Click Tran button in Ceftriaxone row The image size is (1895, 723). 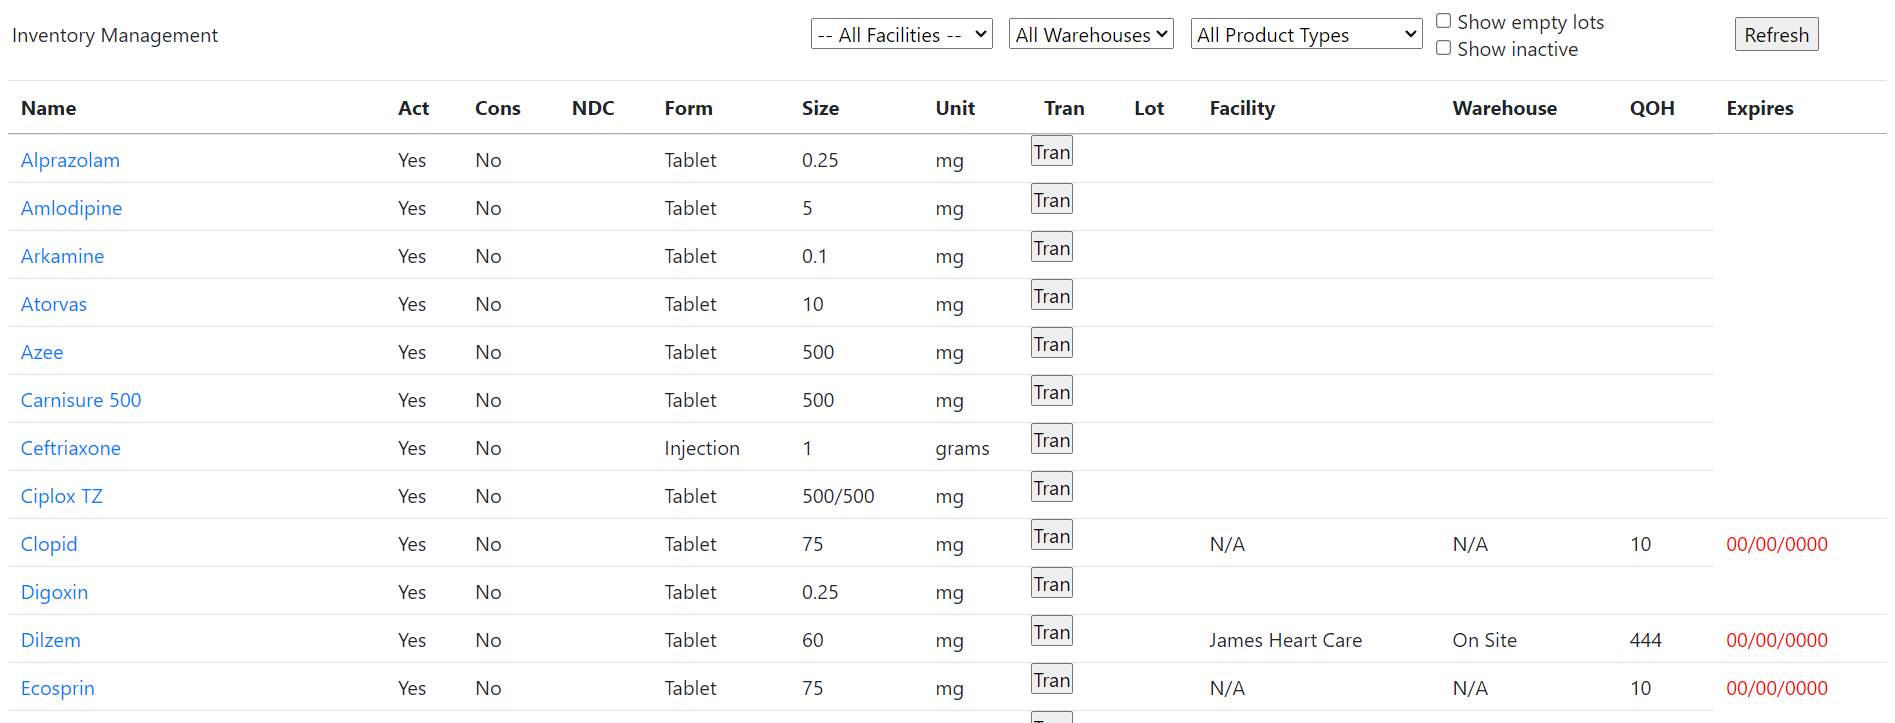1052,440
